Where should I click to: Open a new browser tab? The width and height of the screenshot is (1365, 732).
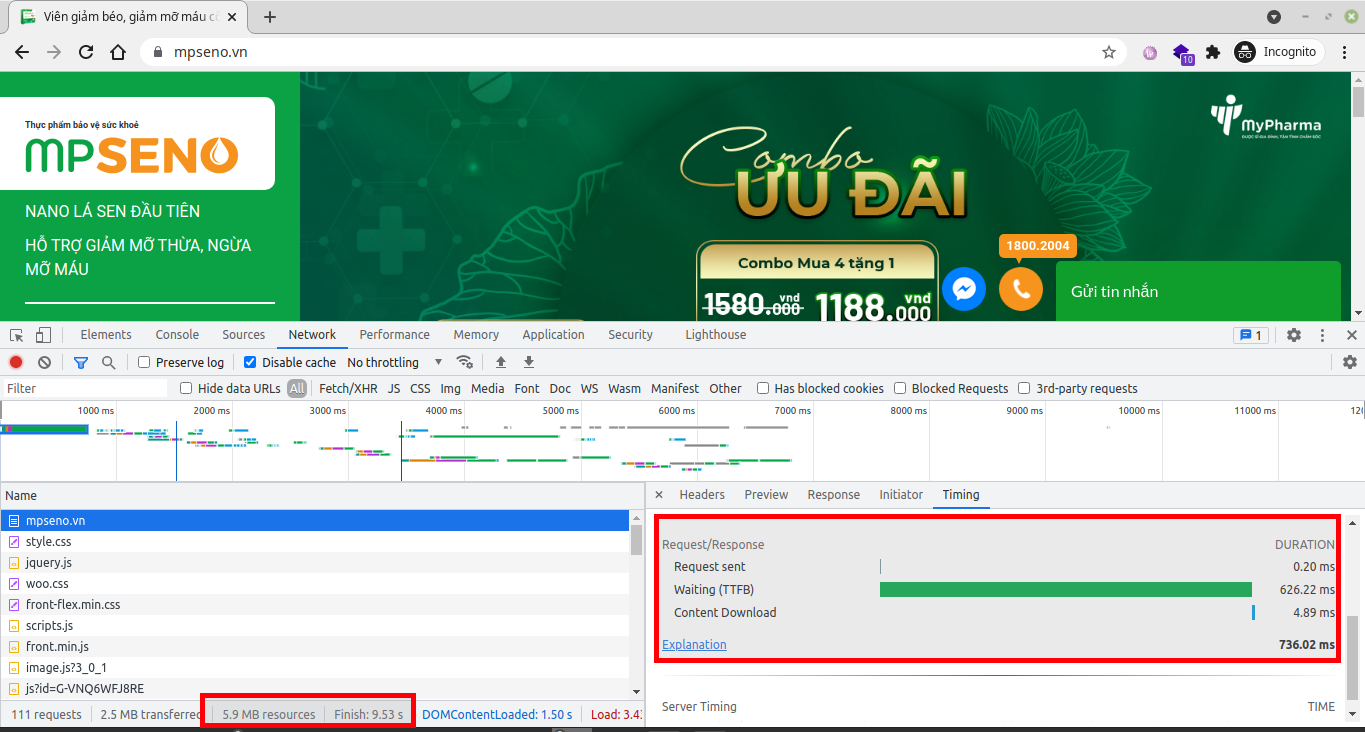pos(270,17)
